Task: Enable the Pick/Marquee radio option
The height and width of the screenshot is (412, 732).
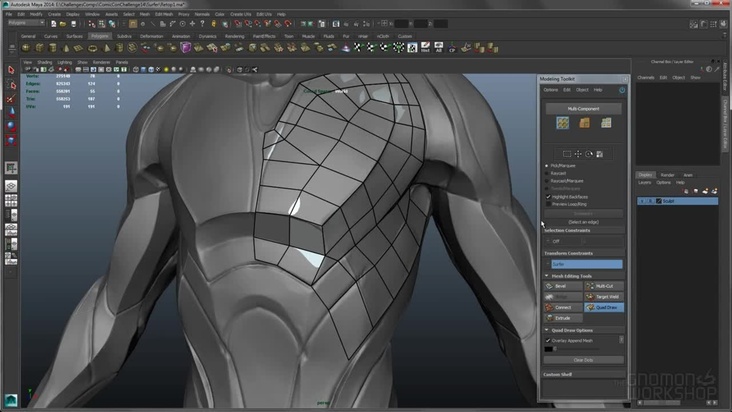Action: (546, 165)
